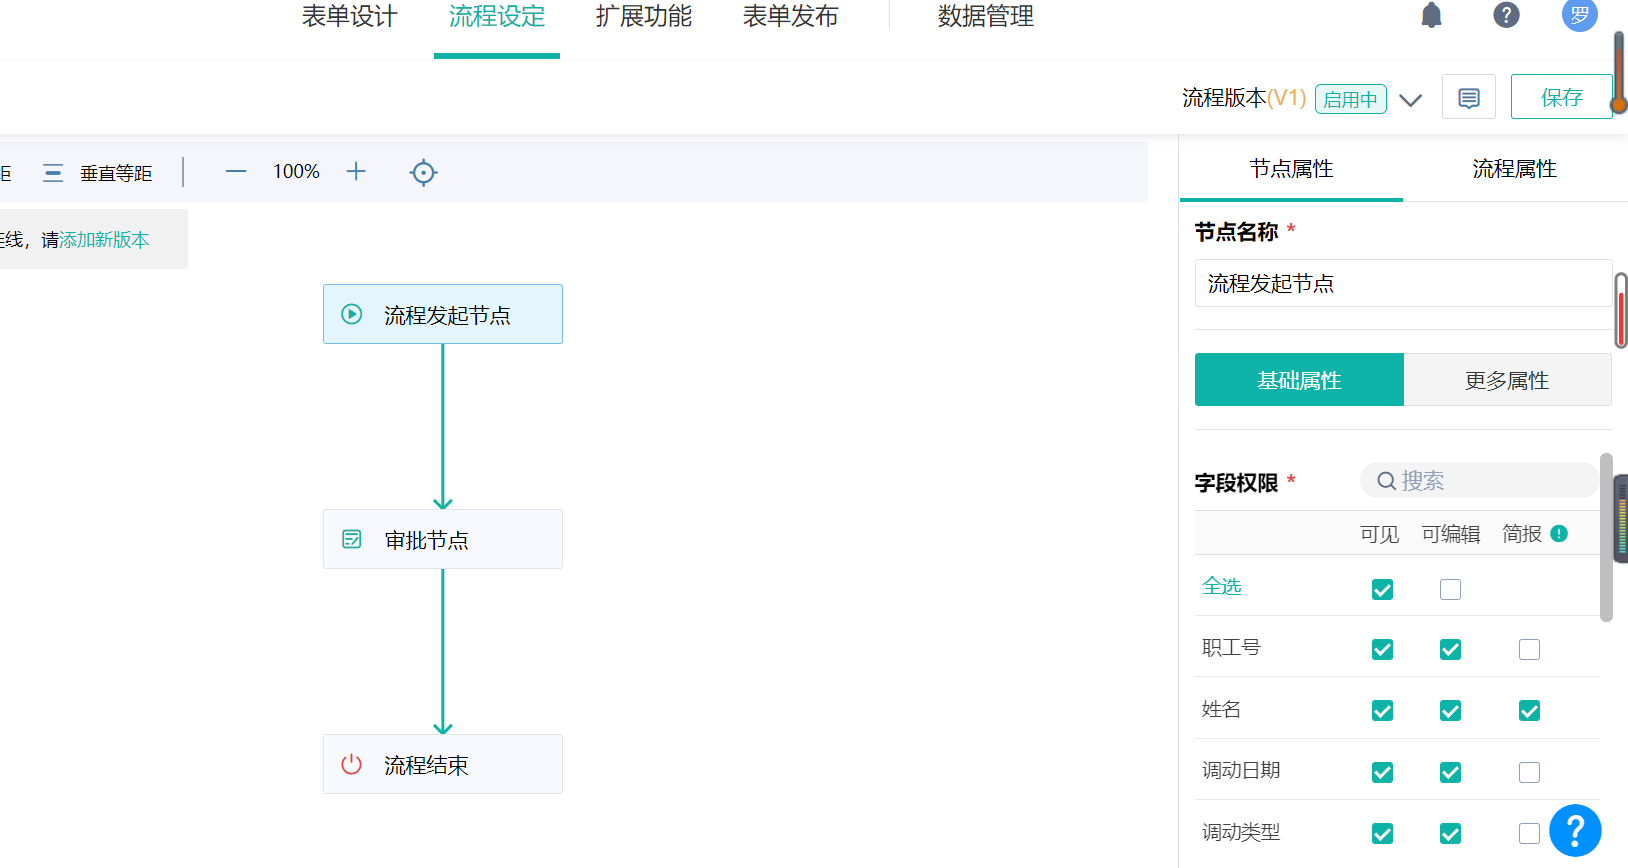The height and width of the screenshot is (868, 1628).
Task: Click the zoom in plus icon
Action: [x=356, y=172]
